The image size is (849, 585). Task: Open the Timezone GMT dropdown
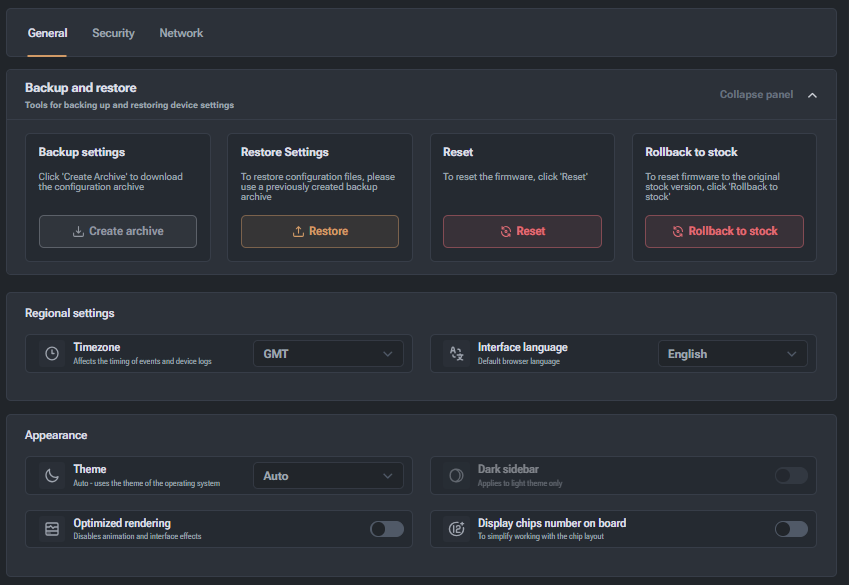click(328, 354)
